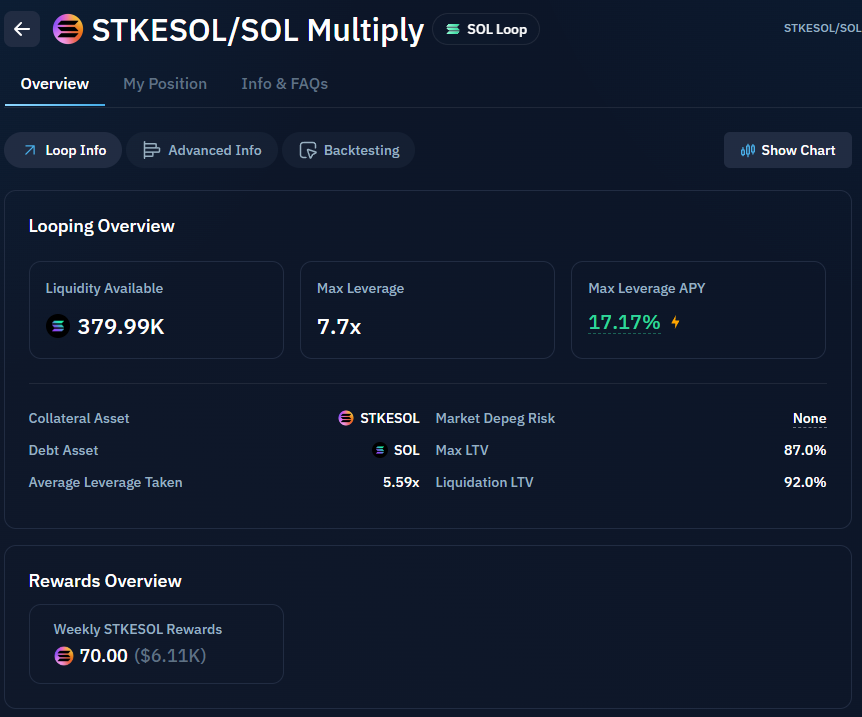Click the SOL Loop badge
This screenshot has width=862, height=717.
click(486, 29)
